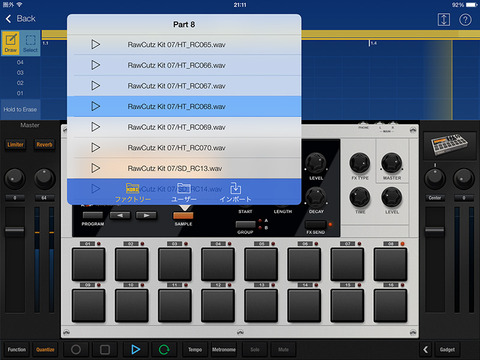Viewport: 480px width, 360px height.
Task: Enable the Metronome
Action: 224,349
